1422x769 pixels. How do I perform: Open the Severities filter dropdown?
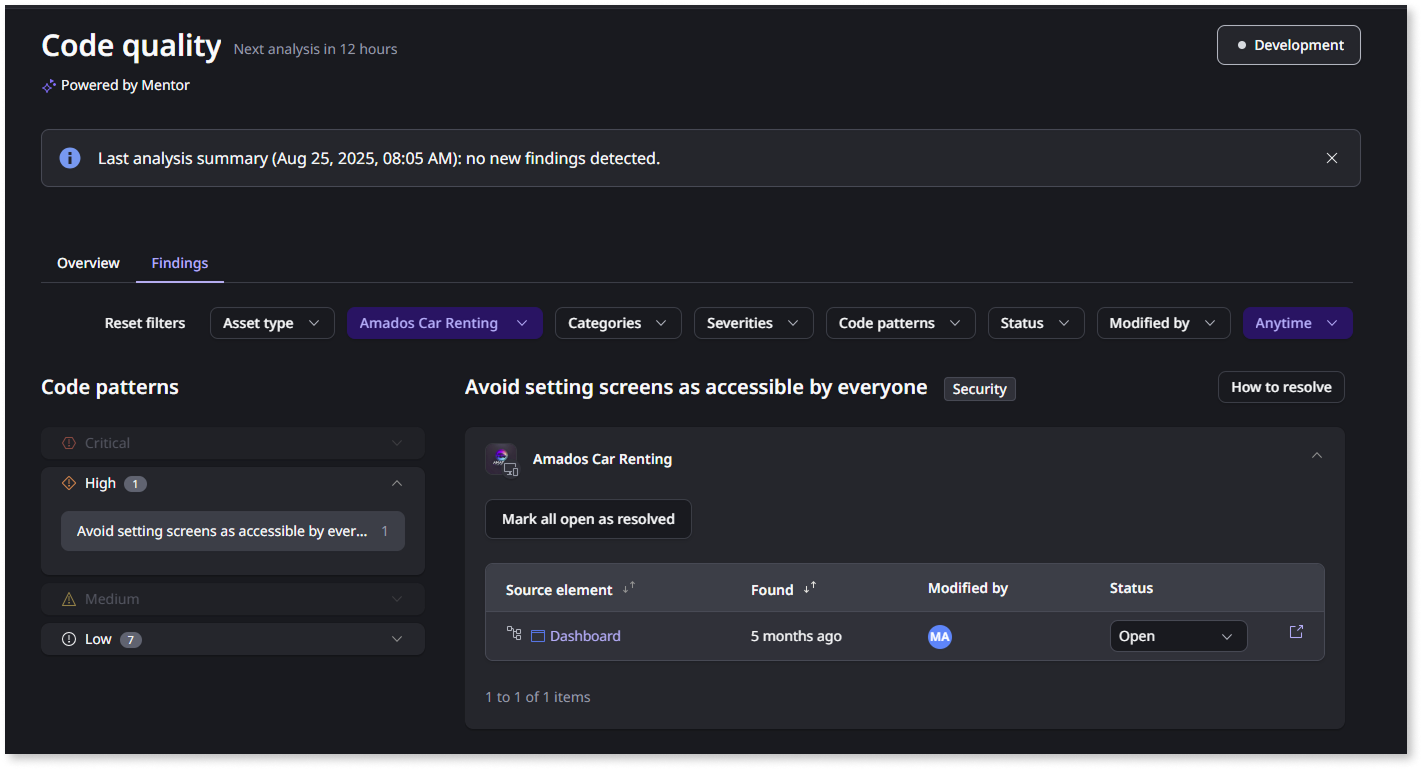pyautogui.click(x=753, y=323)
